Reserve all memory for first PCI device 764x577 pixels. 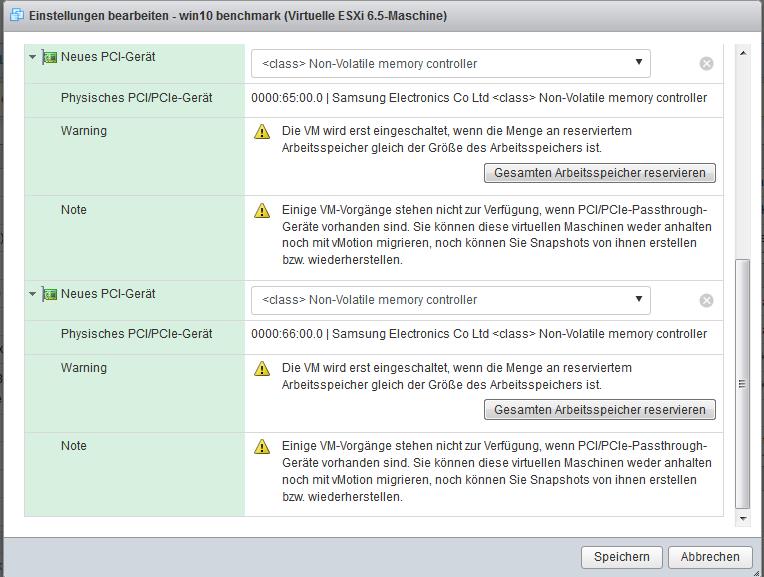point(599,173)
